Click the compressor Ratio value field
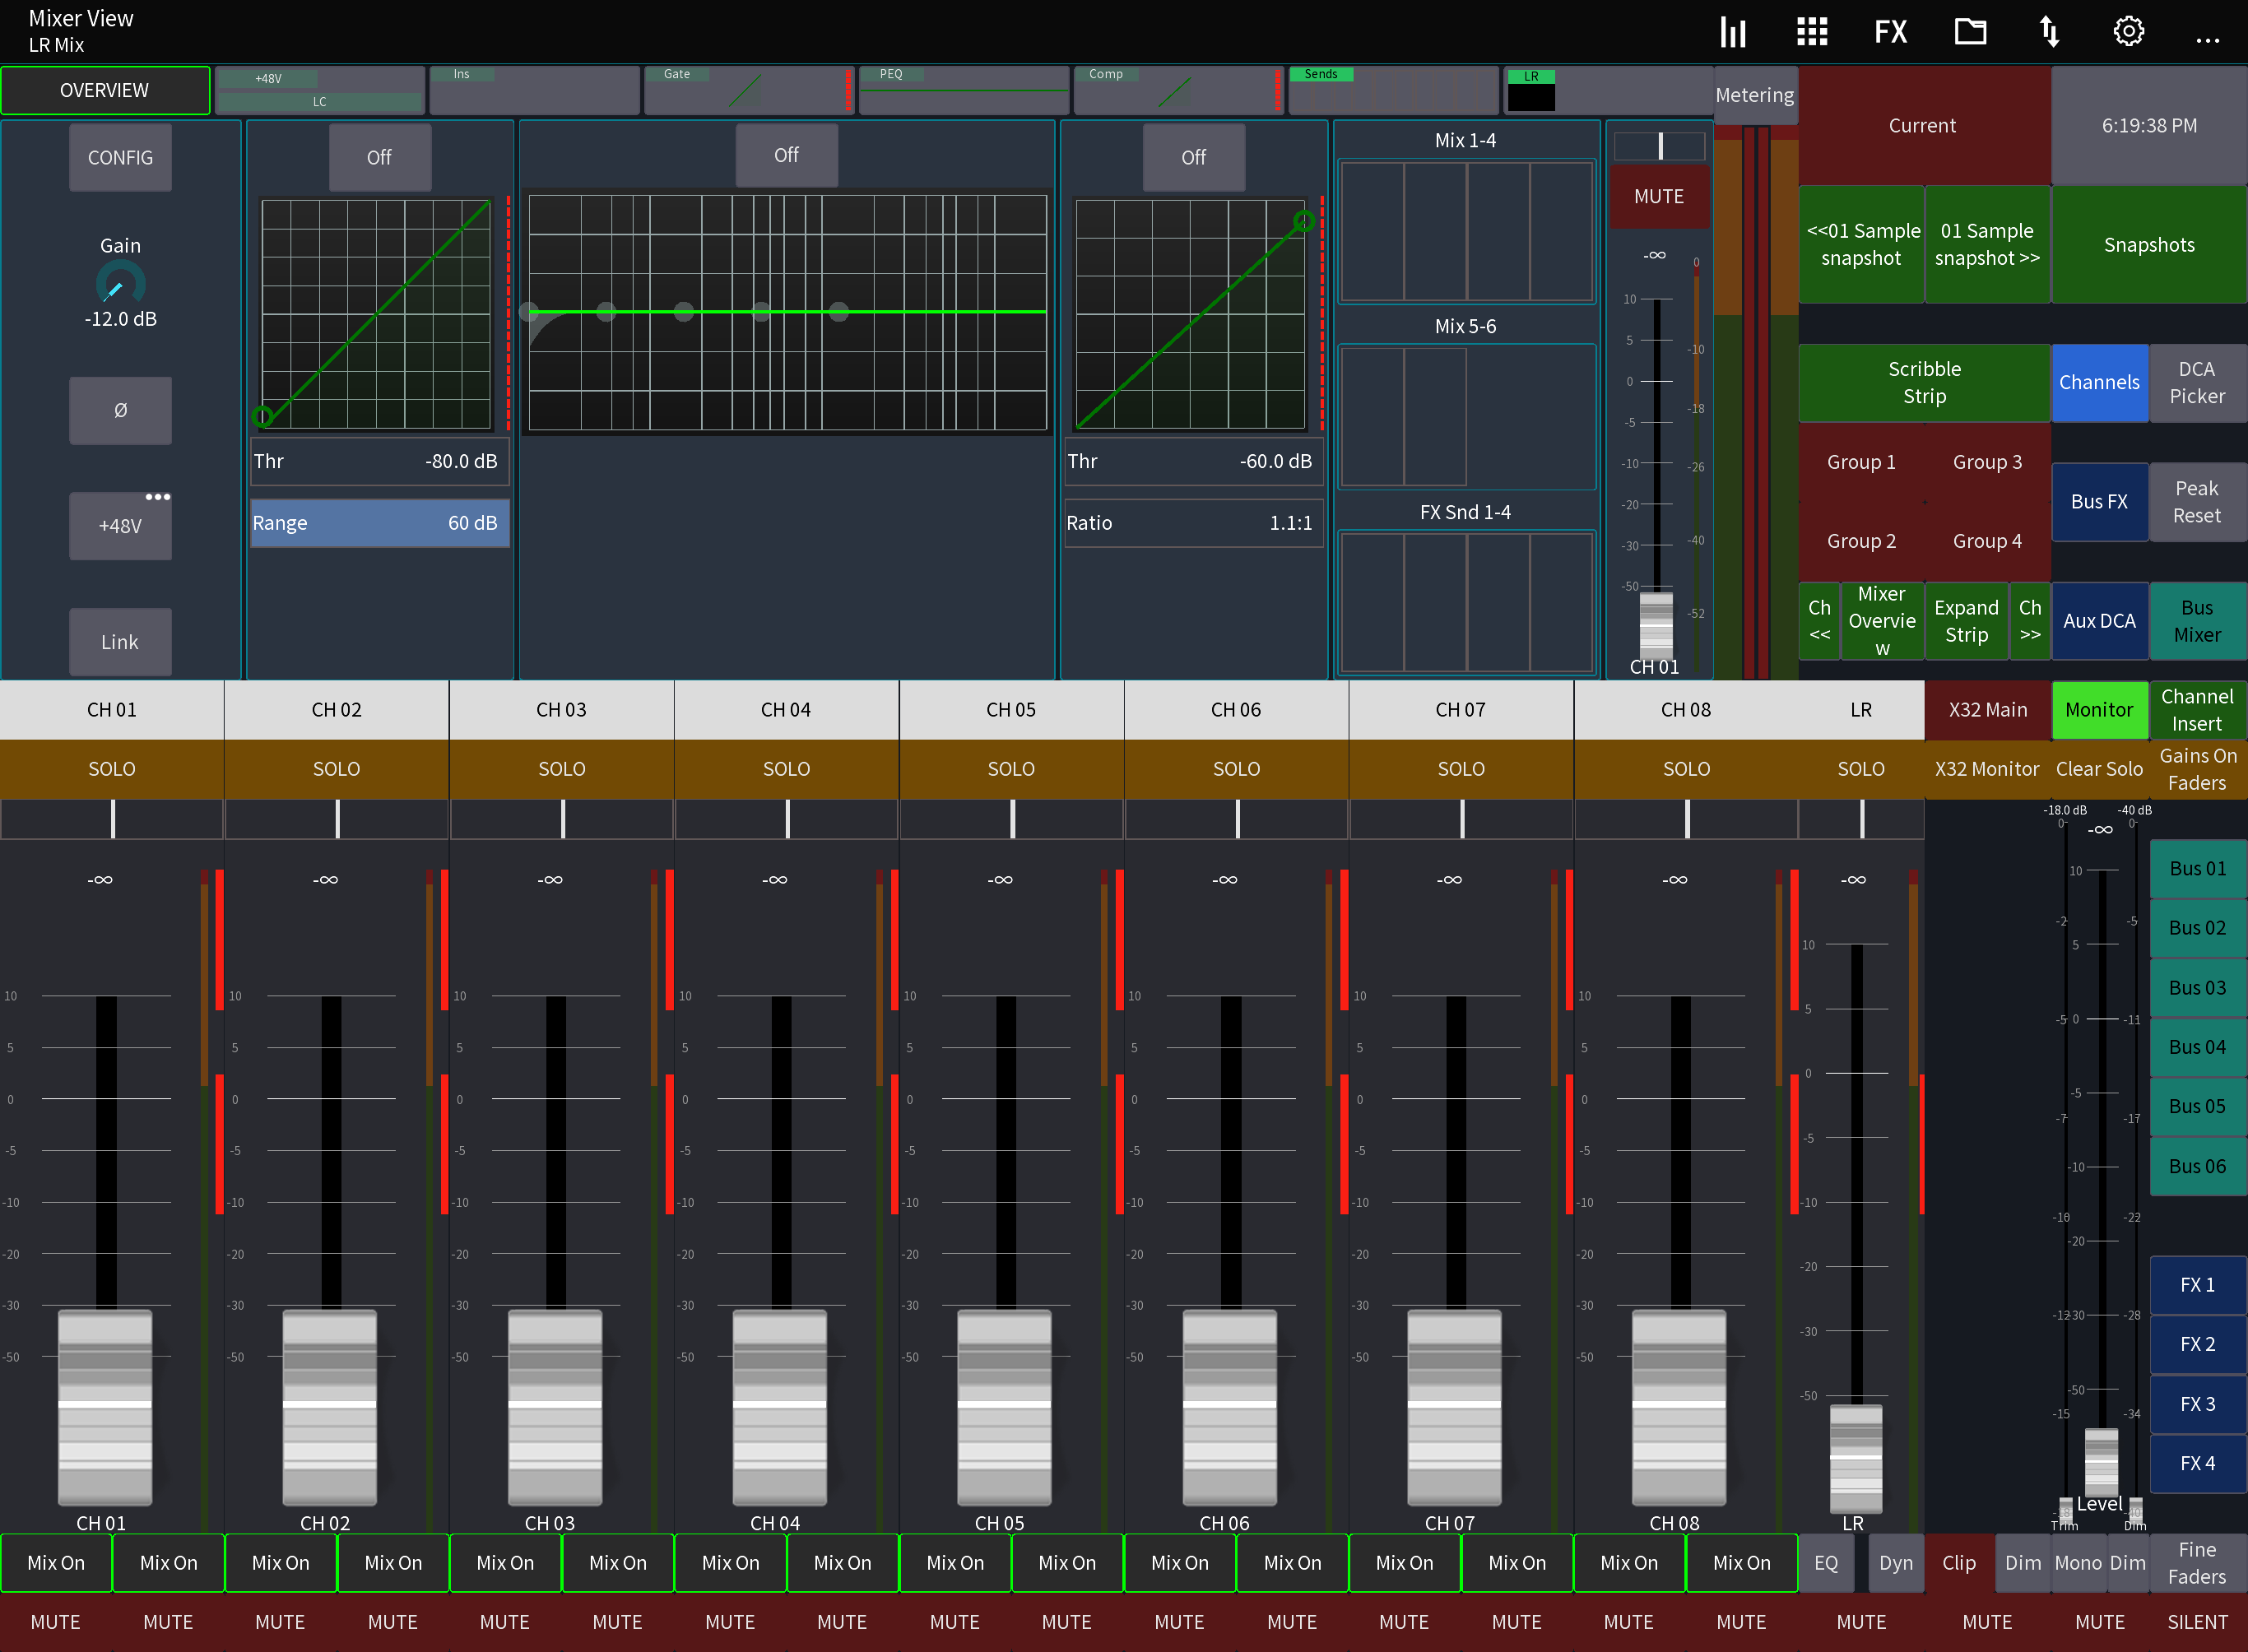The height and width of the screenshot is (1652, 2248). [x=1193, y=522]
